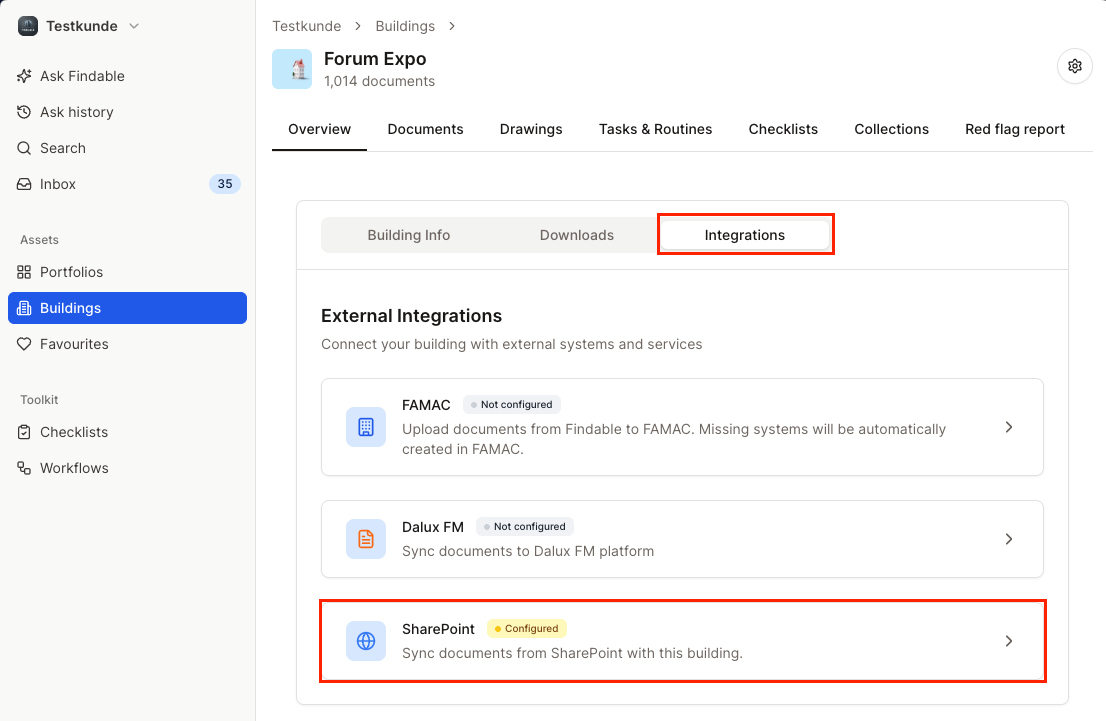Open Ask history from the sidebar

pyautogui.click(x=22, y=112)
